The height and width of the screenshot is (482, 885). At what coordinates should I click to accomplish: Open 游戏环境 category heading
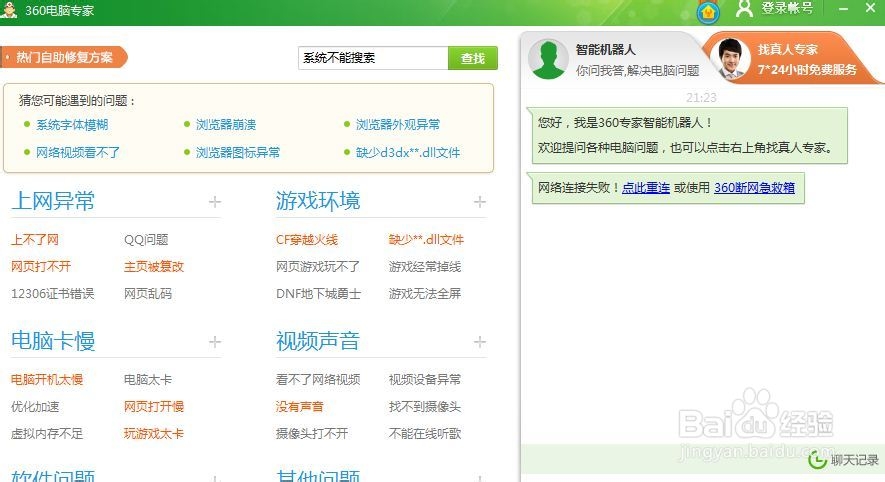(318, 201)
